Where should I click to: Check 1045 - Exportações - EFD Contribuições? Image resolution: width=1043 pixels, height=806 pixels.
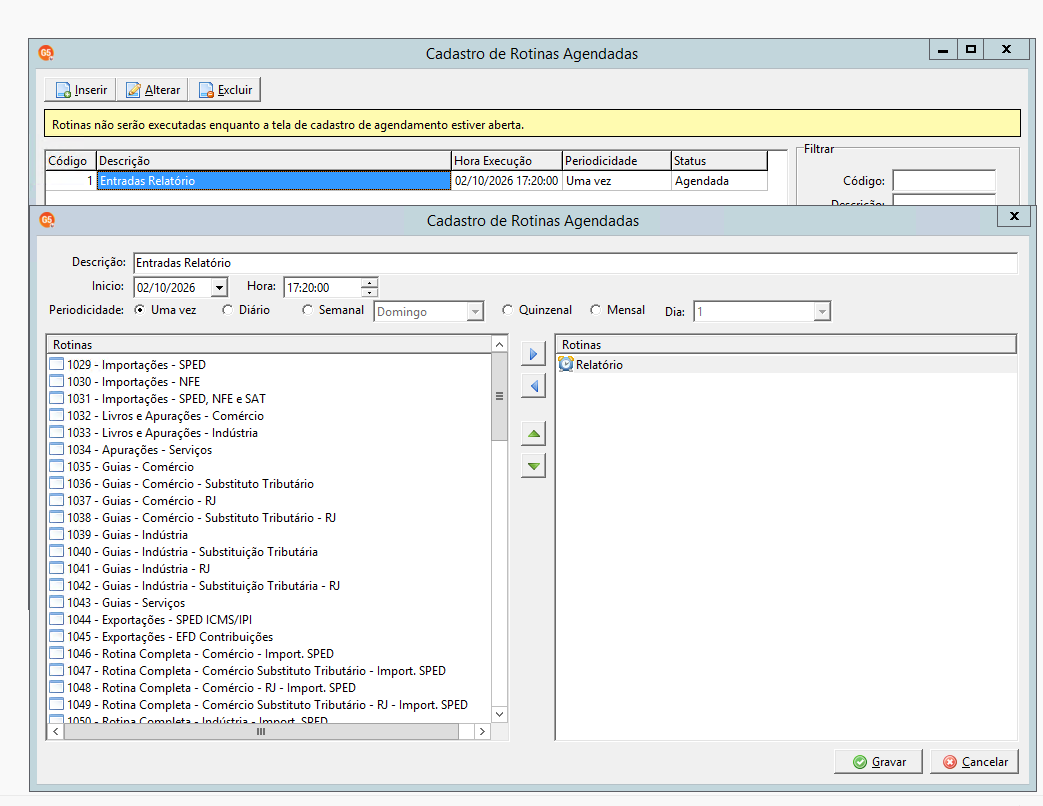click(x=57, y=636)
